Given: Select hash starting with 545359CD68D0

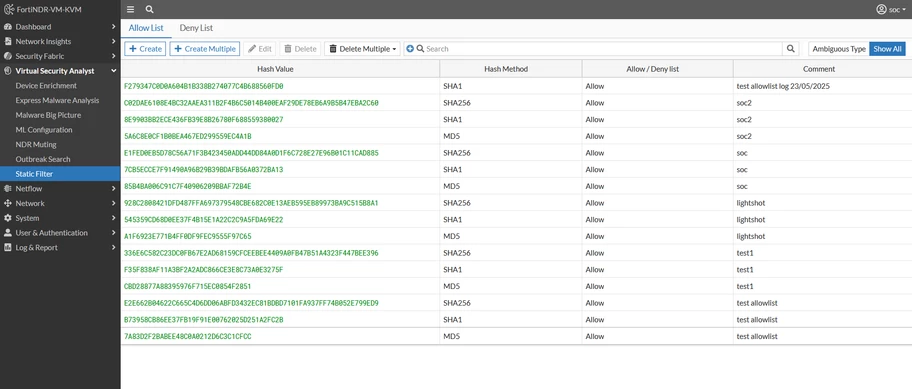Looking at the screenshot, I should (x=204, y=220).
